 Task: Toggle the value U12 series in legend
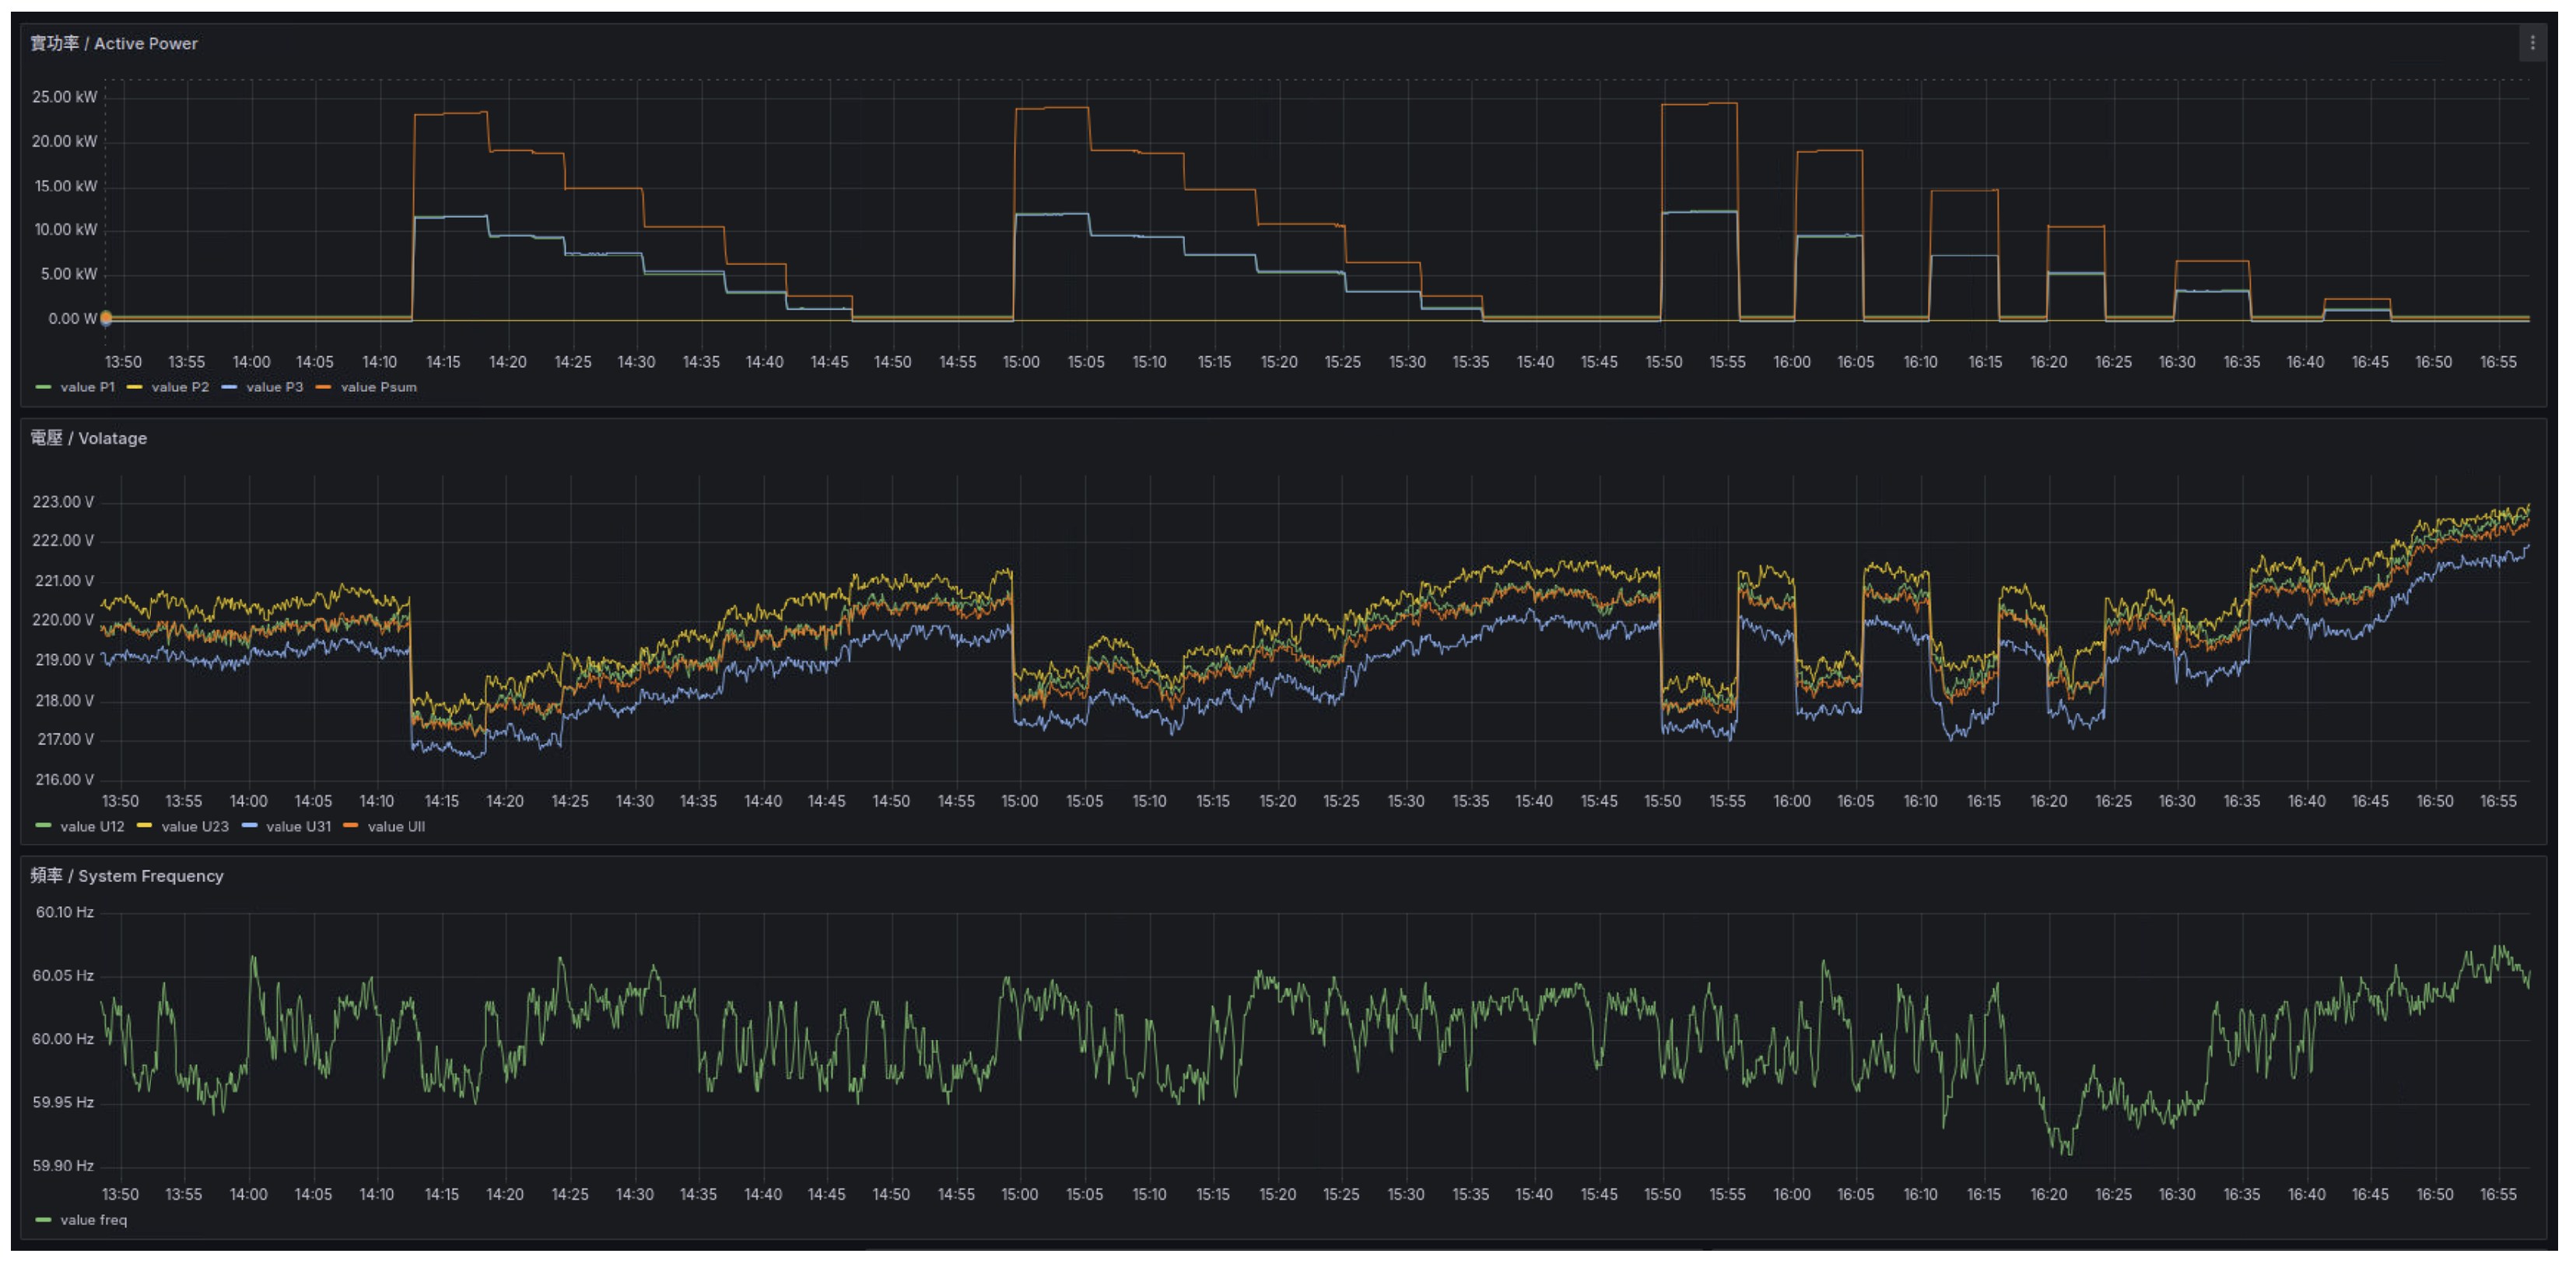pyautogui.click(x=92, y=827)
